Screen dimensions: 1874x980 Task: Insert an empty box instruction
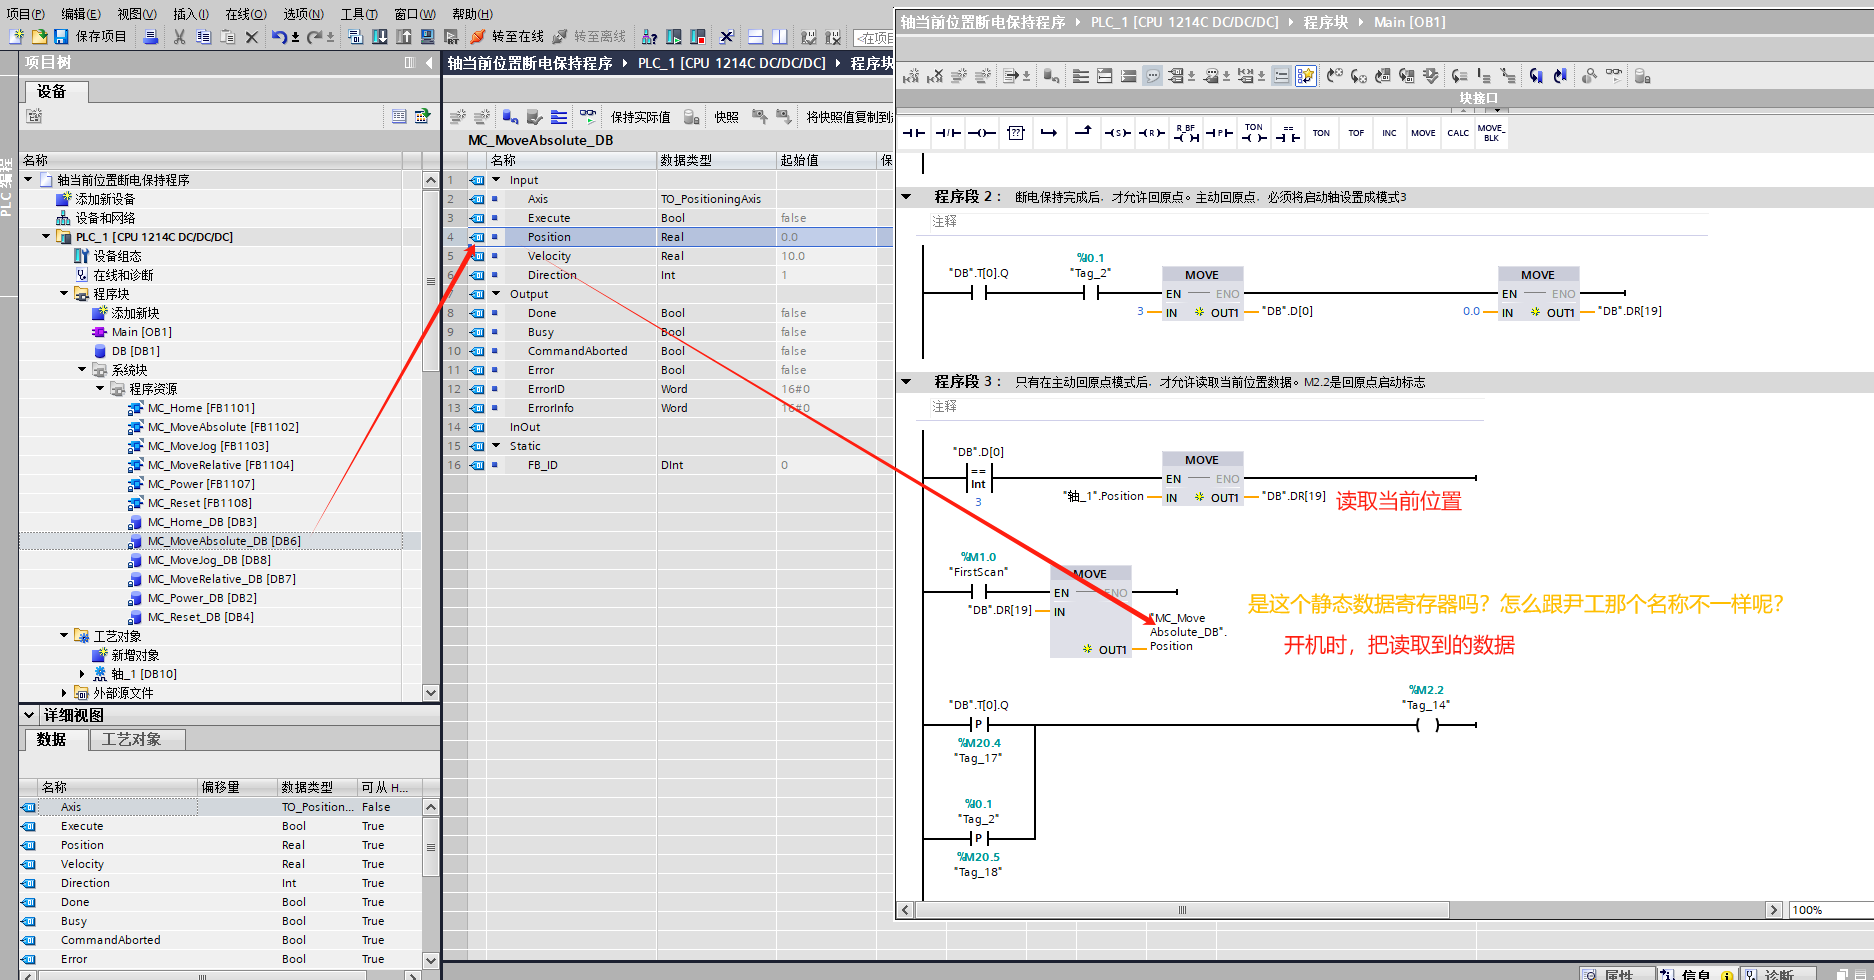[x=1016, y=133]
